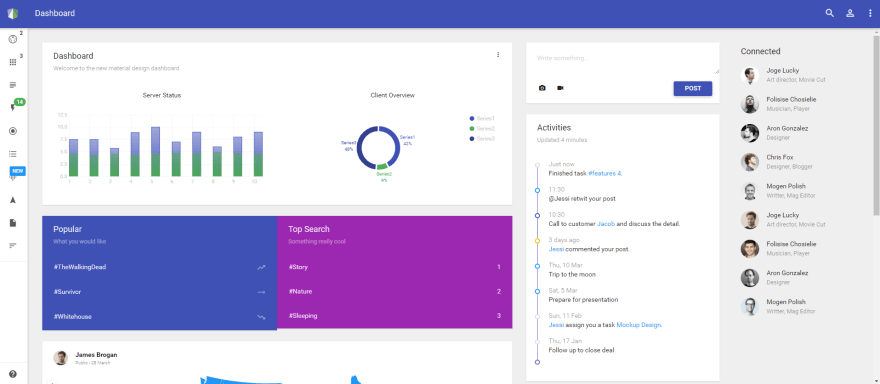Open Jessi link in 'commented your post'
This screenshot has width=880, height=384.
point(556,249)
